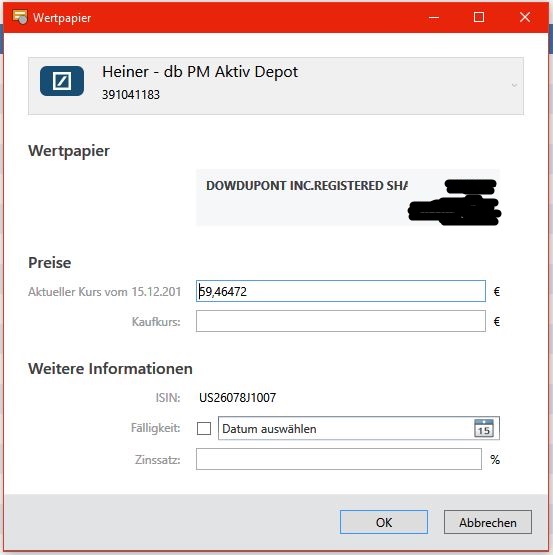553x555 pixels.
Task: Minimize the Wertpapier window
Action: [x=434, y=17]
